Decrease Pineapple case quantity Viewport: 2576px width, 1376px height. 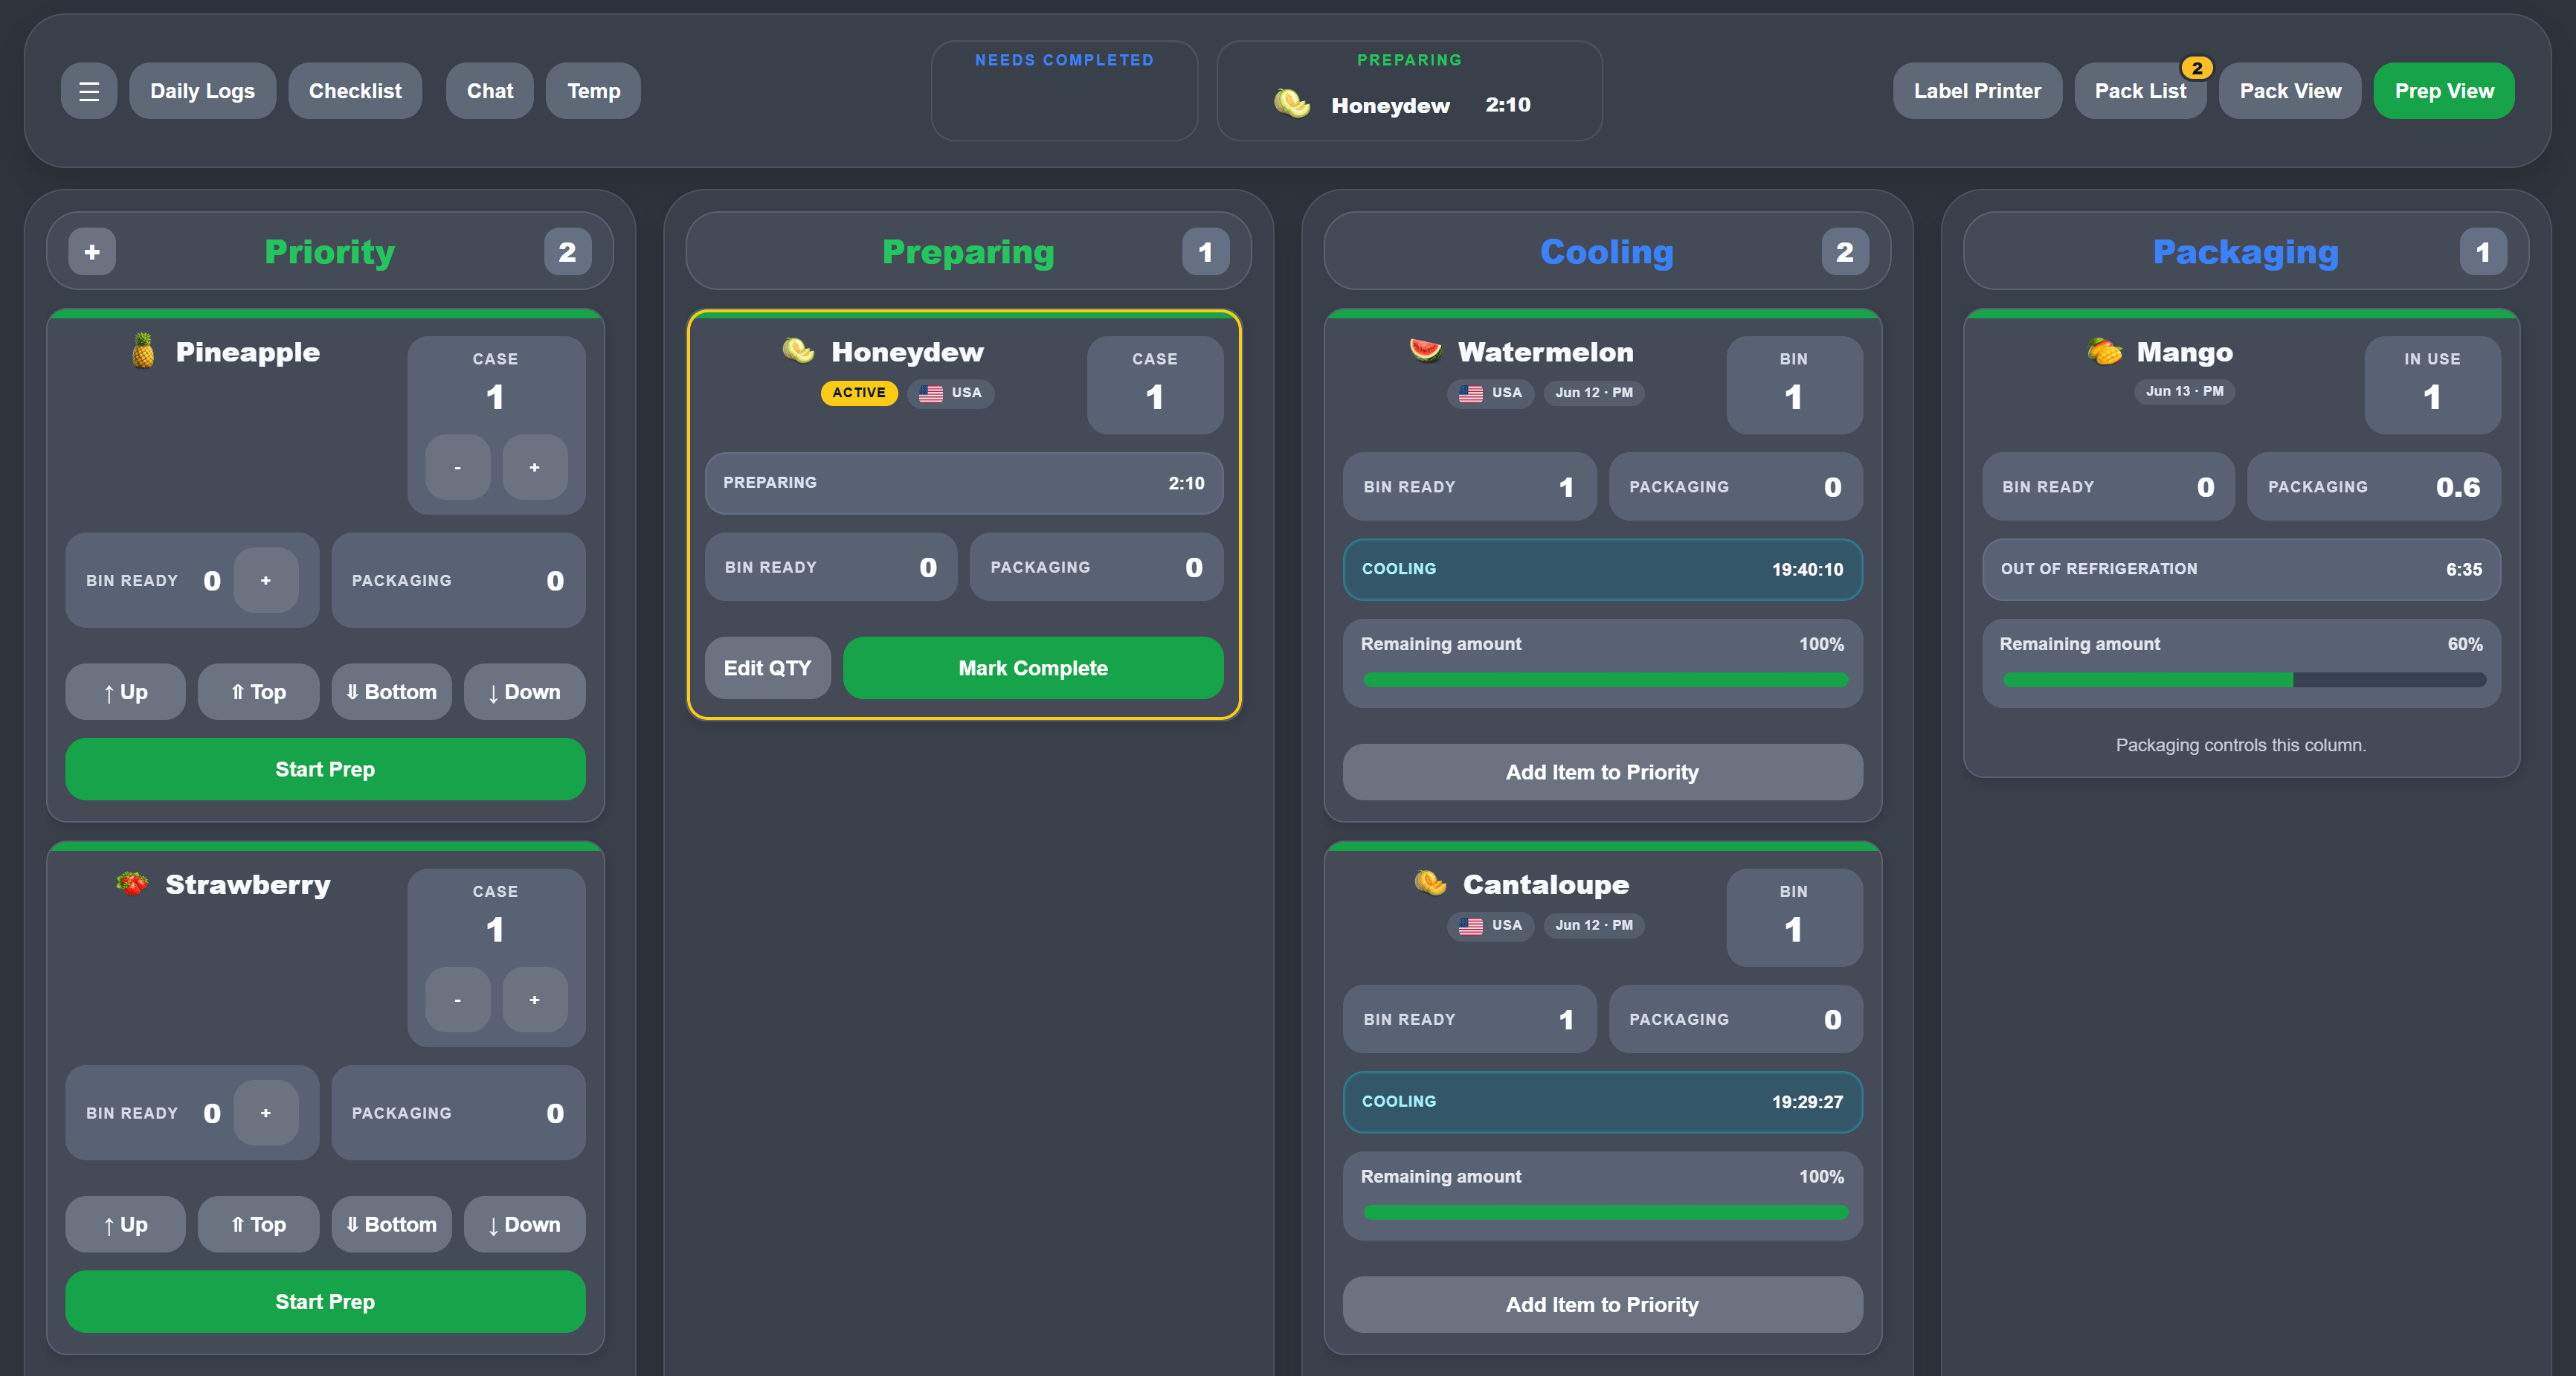458,467
